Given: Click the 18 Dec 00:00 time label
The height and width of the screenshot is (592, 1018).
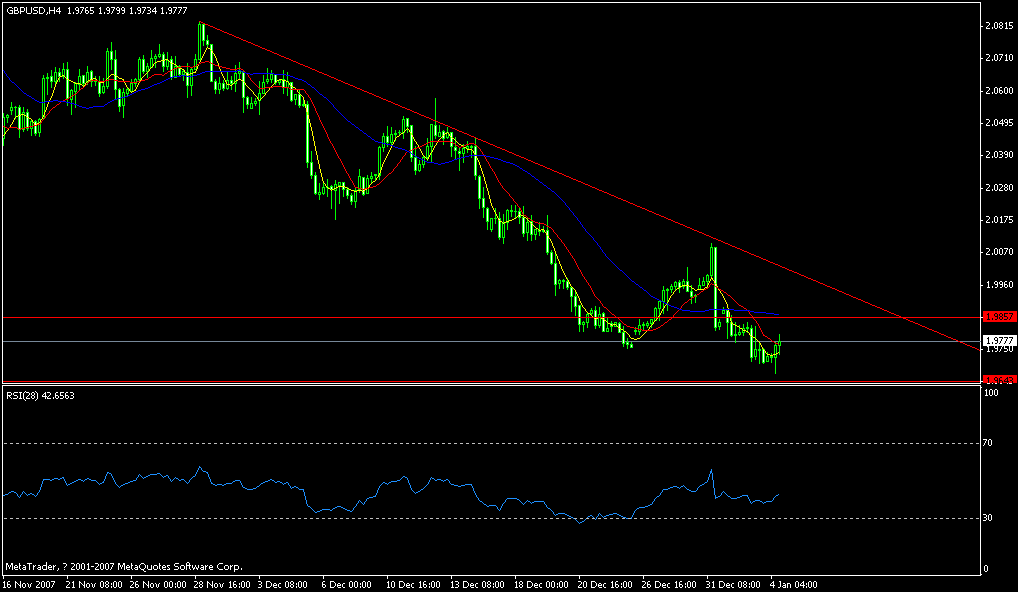Looking at the screenshot, I should click(x=541, y=584).
